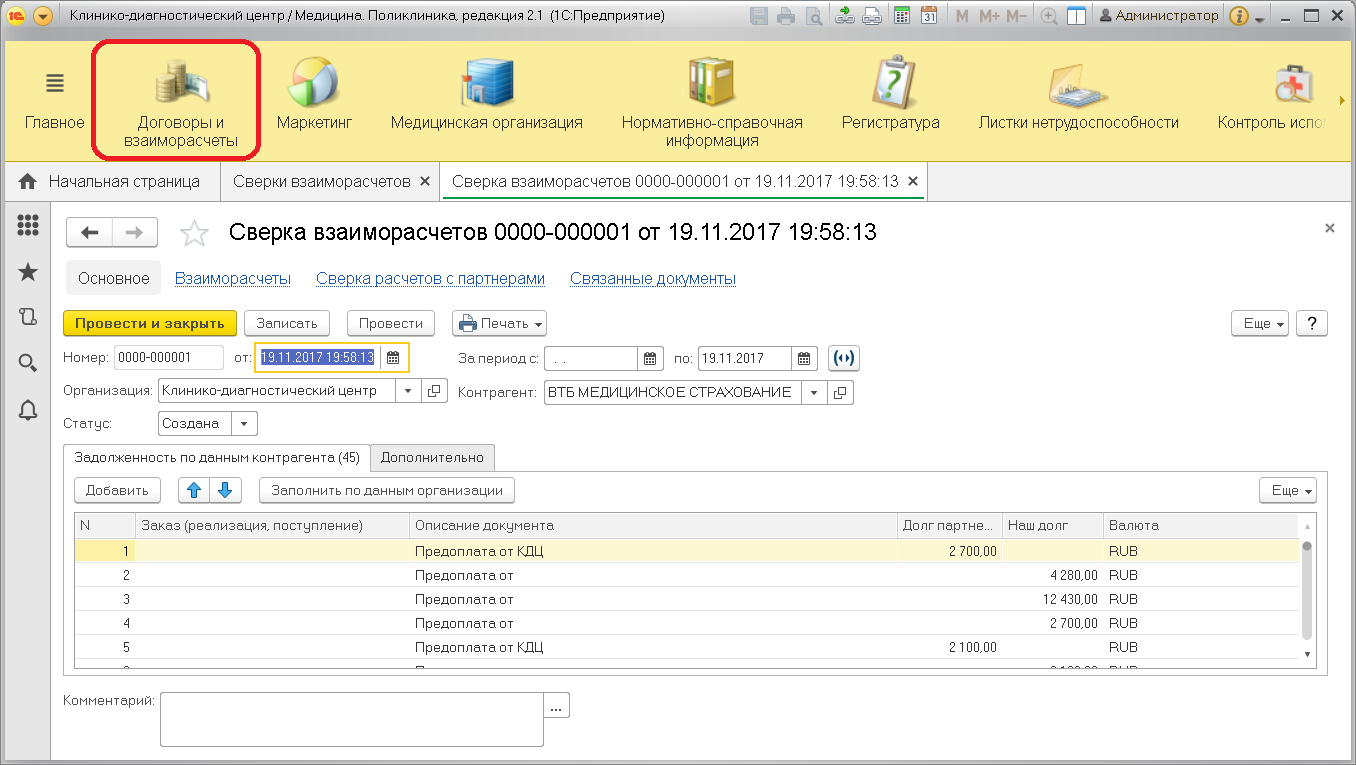The width and height of the screenshot is (1356, 765).
Task: Click the period selection button beside the dates
Action: tap(844, 358)
